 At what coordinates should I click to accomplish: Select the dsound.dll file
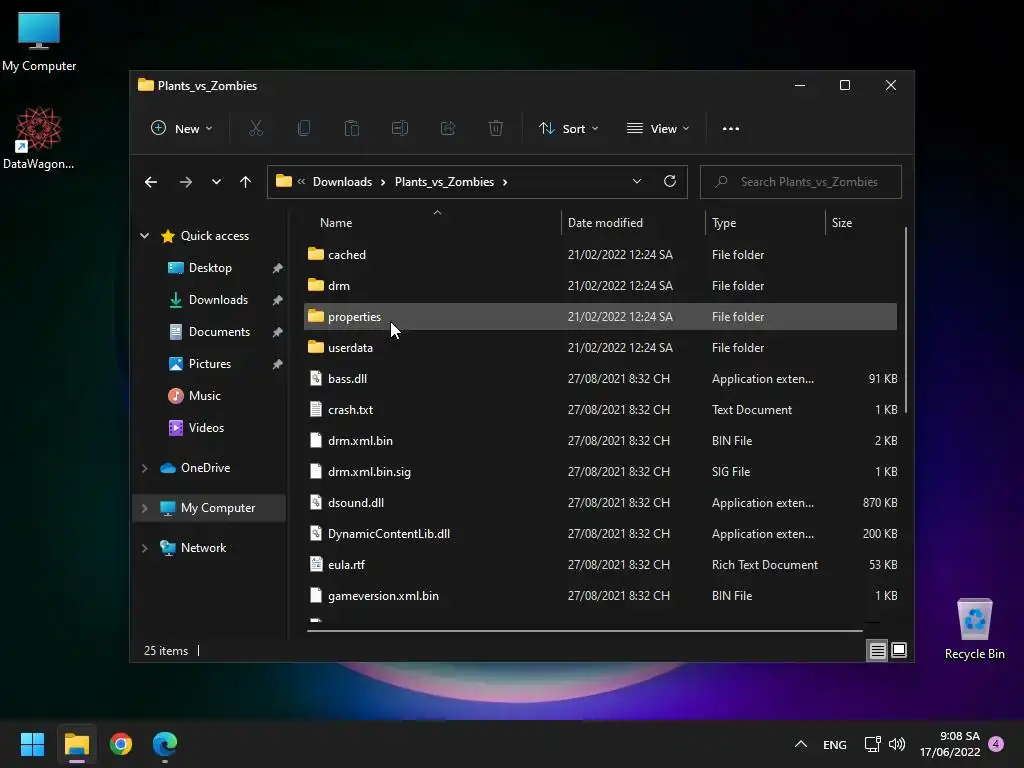(600, 503)
